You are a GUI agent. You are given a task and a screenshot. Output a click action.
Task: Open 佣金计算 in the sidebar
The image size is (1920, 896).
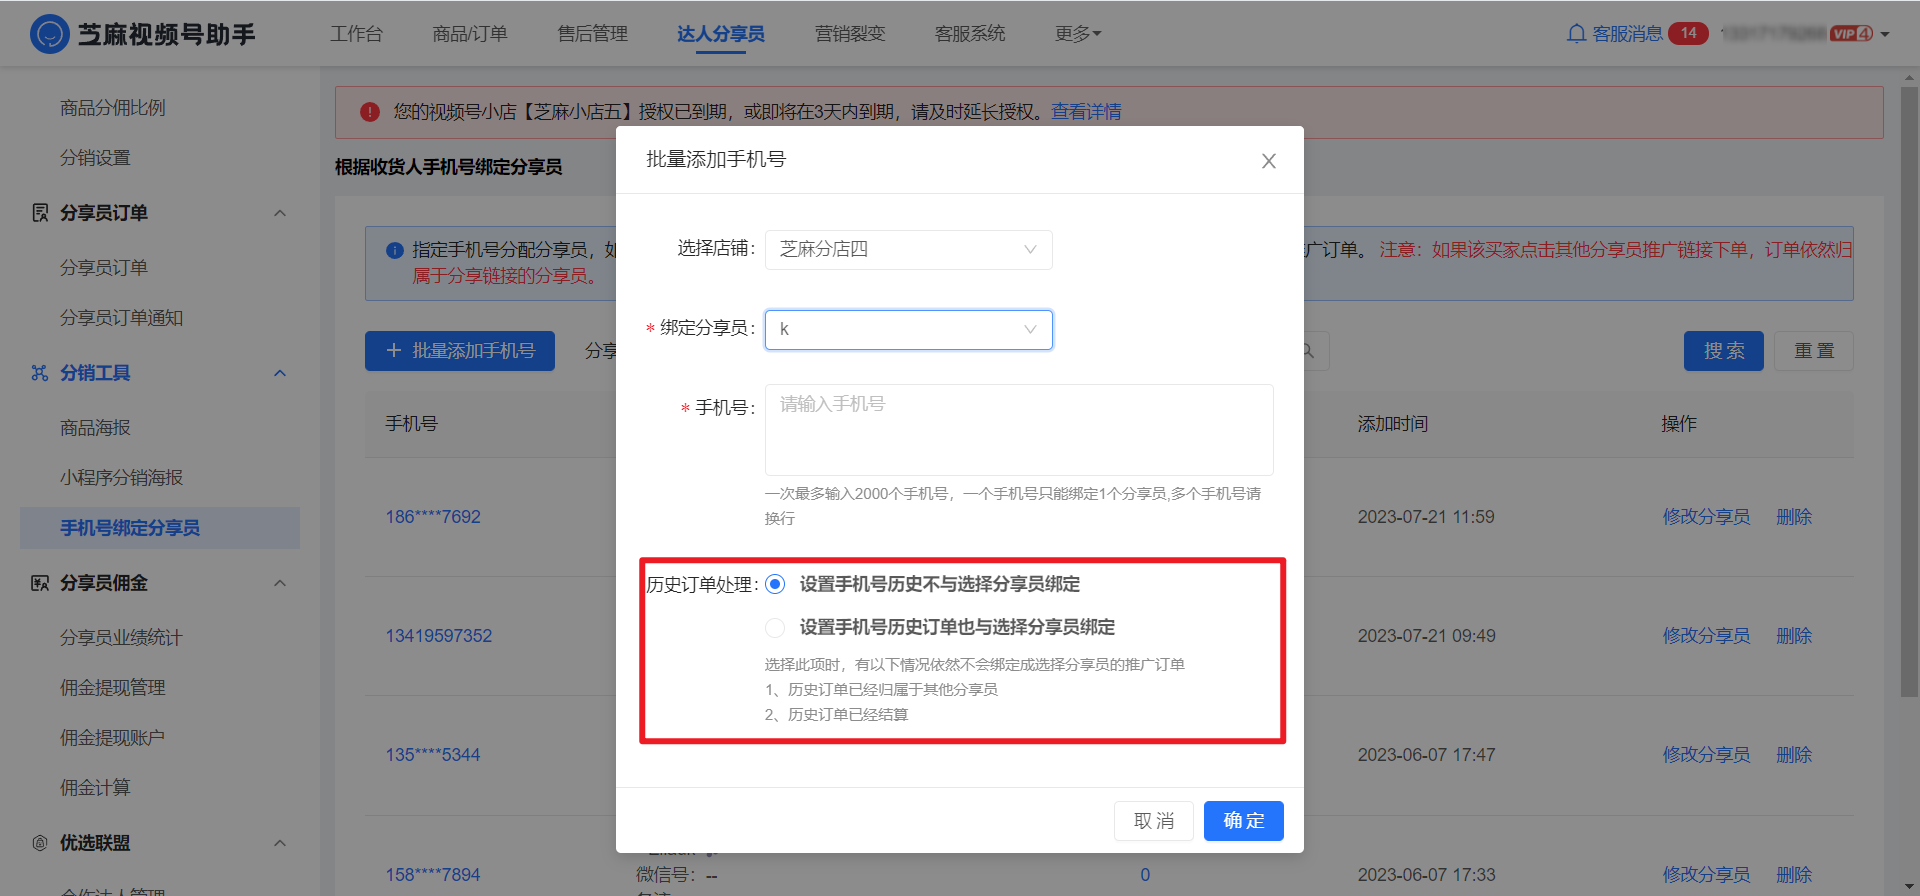(x=95, y=788)
